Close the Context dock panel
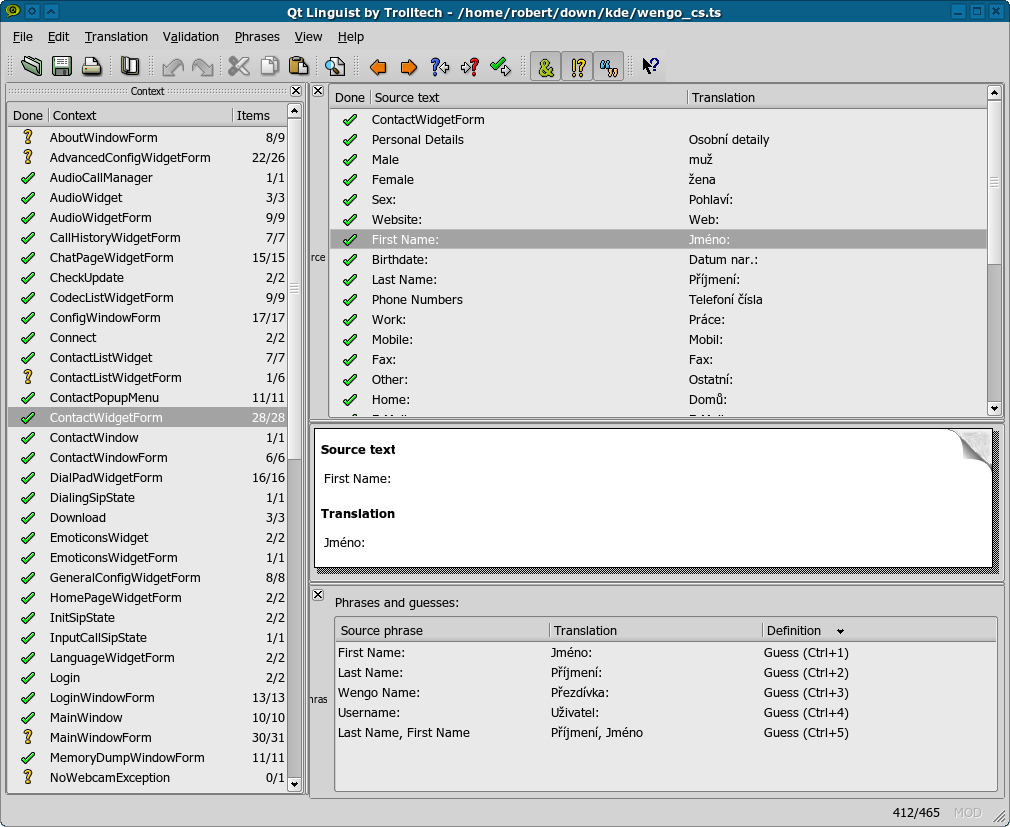Image resolution: width=1010 pixels, height=827 pixels. click(x=296, y=91)
